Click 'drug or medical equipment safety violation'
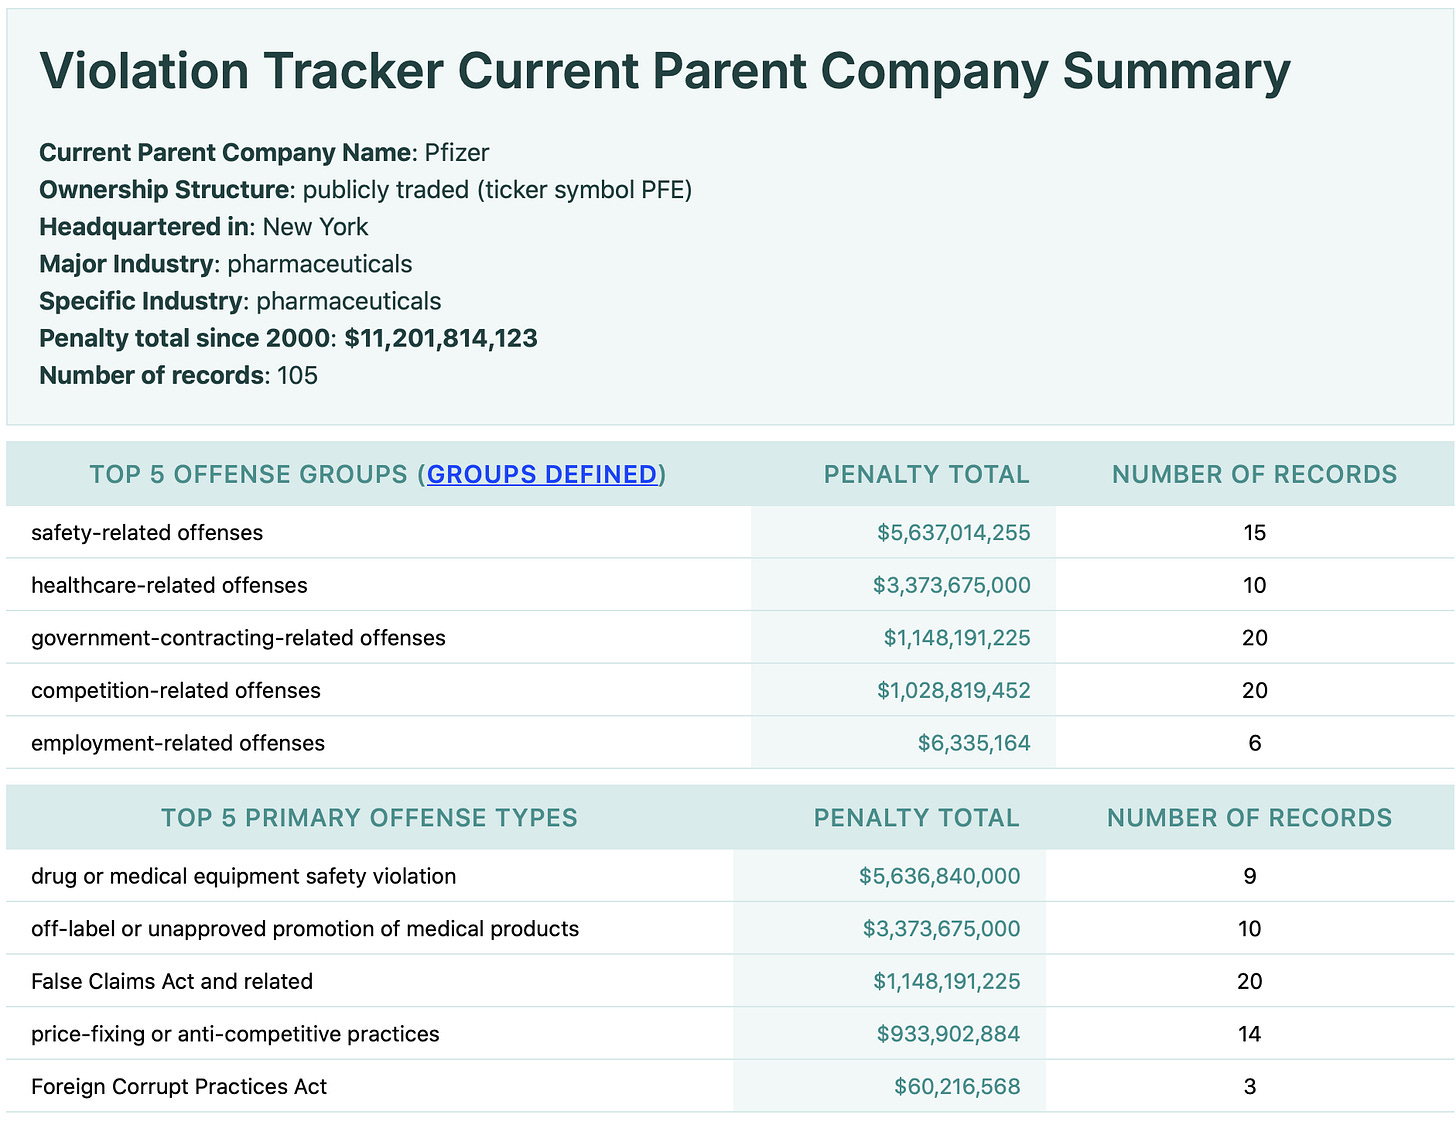1456x1122 pixels. tap(244, 876)
